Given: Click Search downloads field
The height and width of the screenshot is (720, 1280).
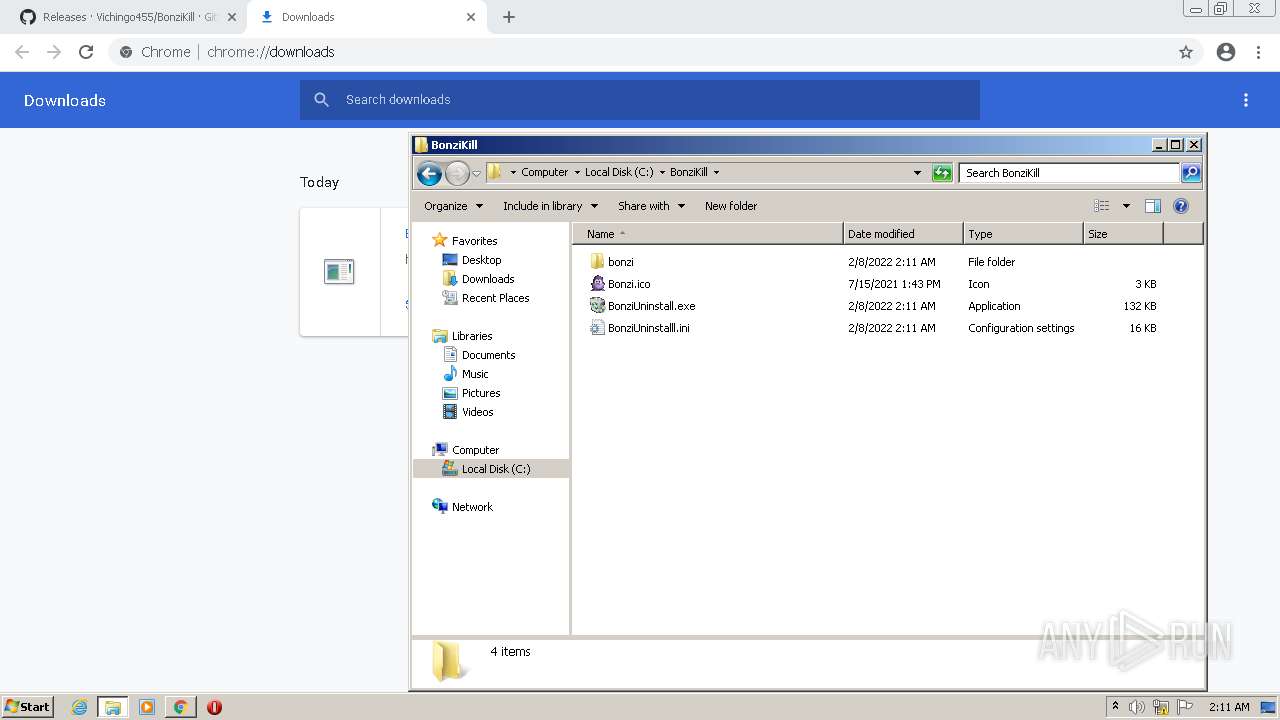Looking at the screenshot, I should coord(640,100).
